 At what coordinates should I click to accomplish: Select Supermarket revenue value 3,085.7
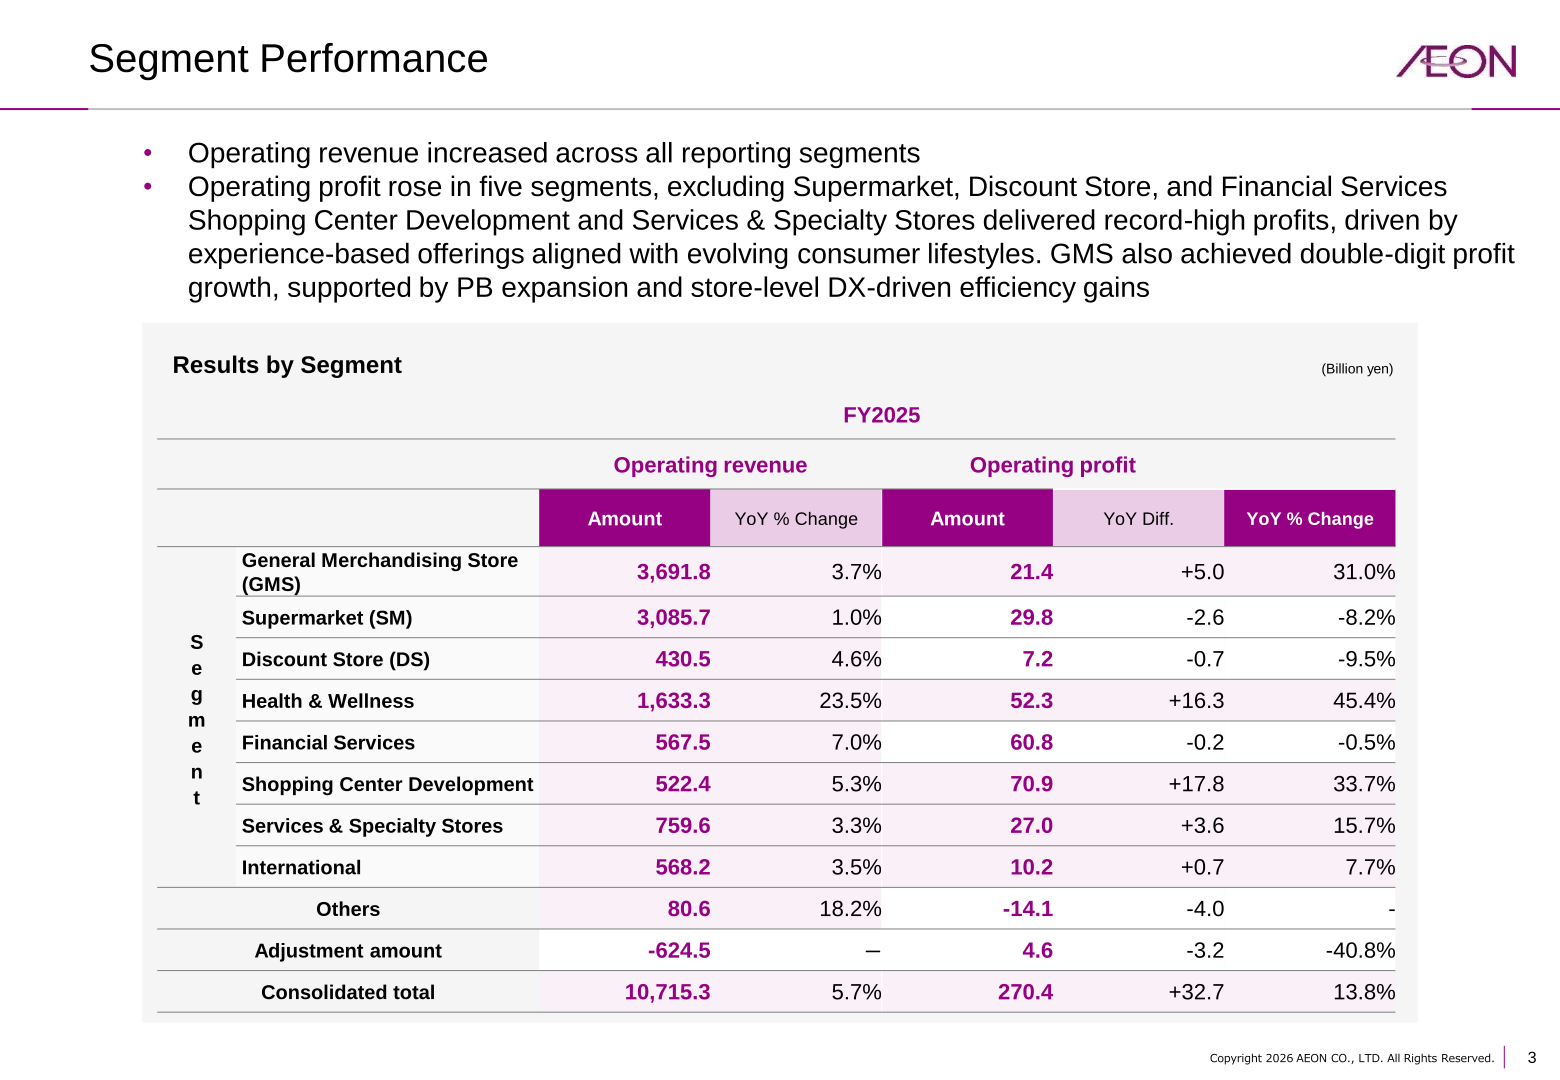[674, 618]
